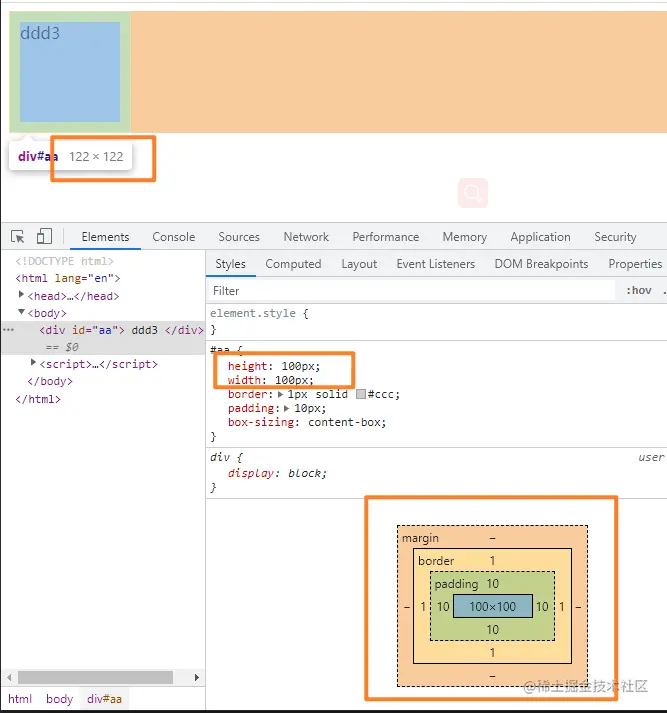Open the Sources tab
The width and height of the screenshot is (667, 713).
point(239,237)
